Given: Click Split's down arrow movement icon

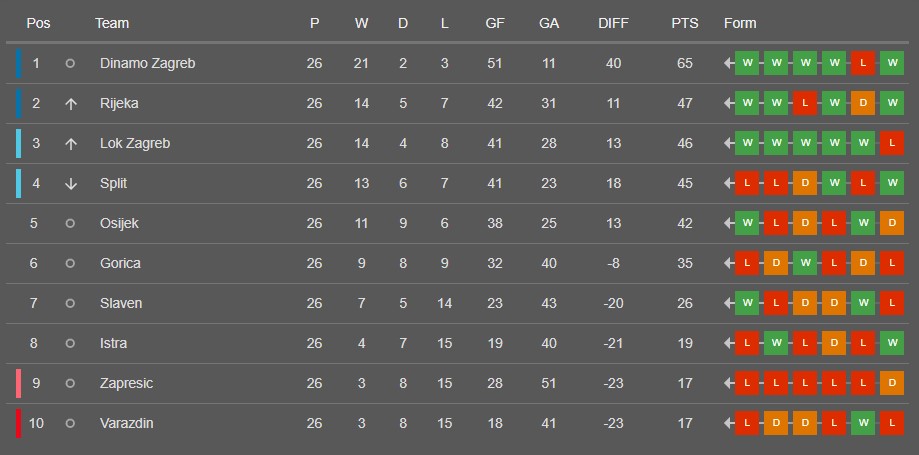Looking at the screenshot, I should pos(70,184).
